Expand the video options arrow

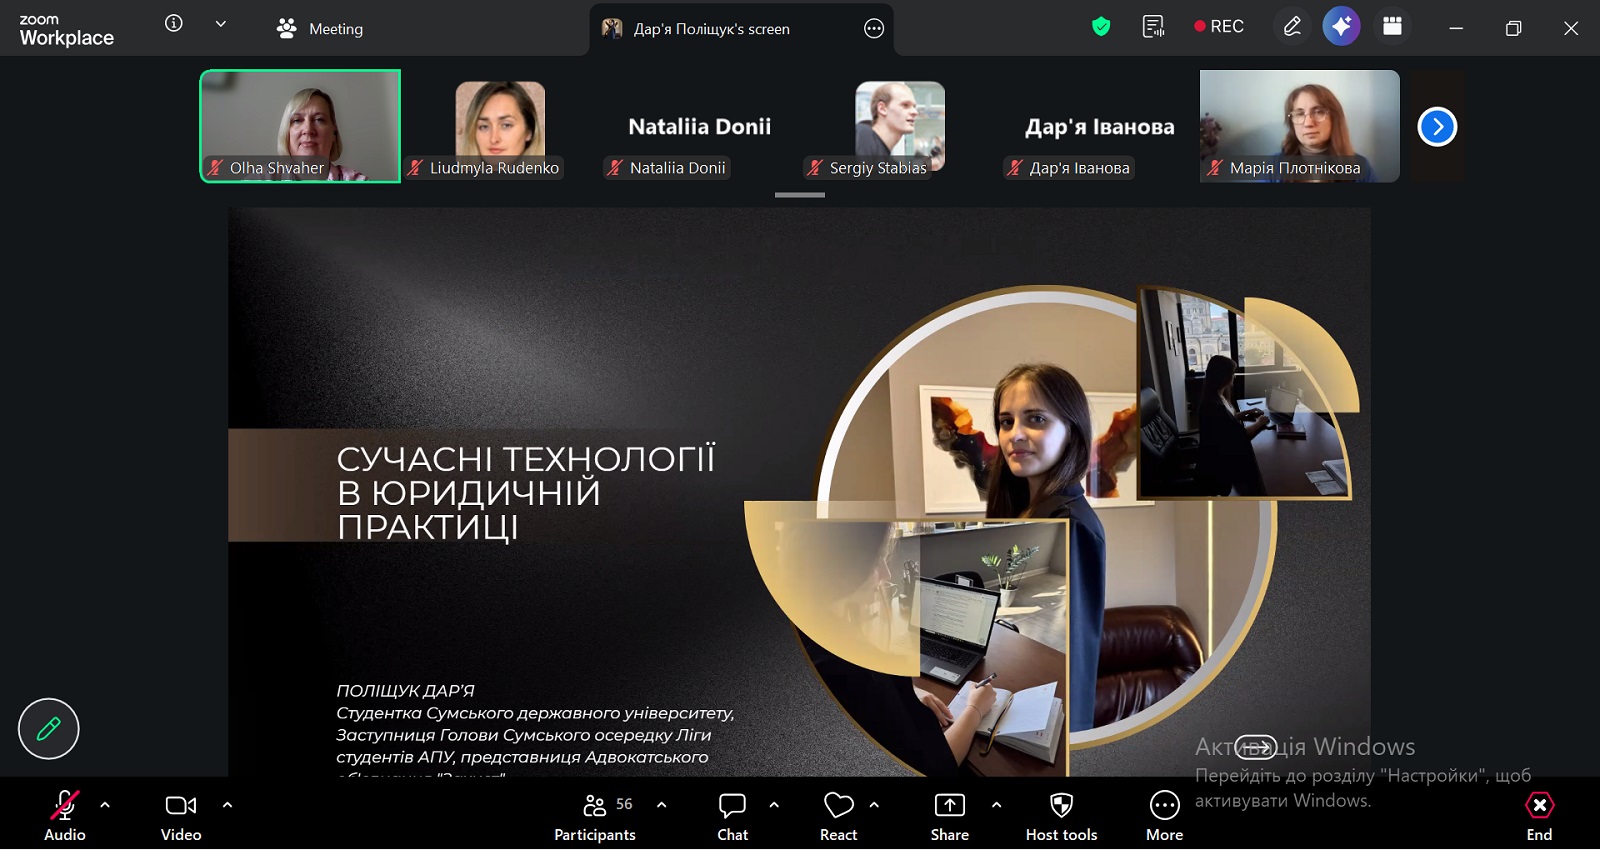(227, 805)
